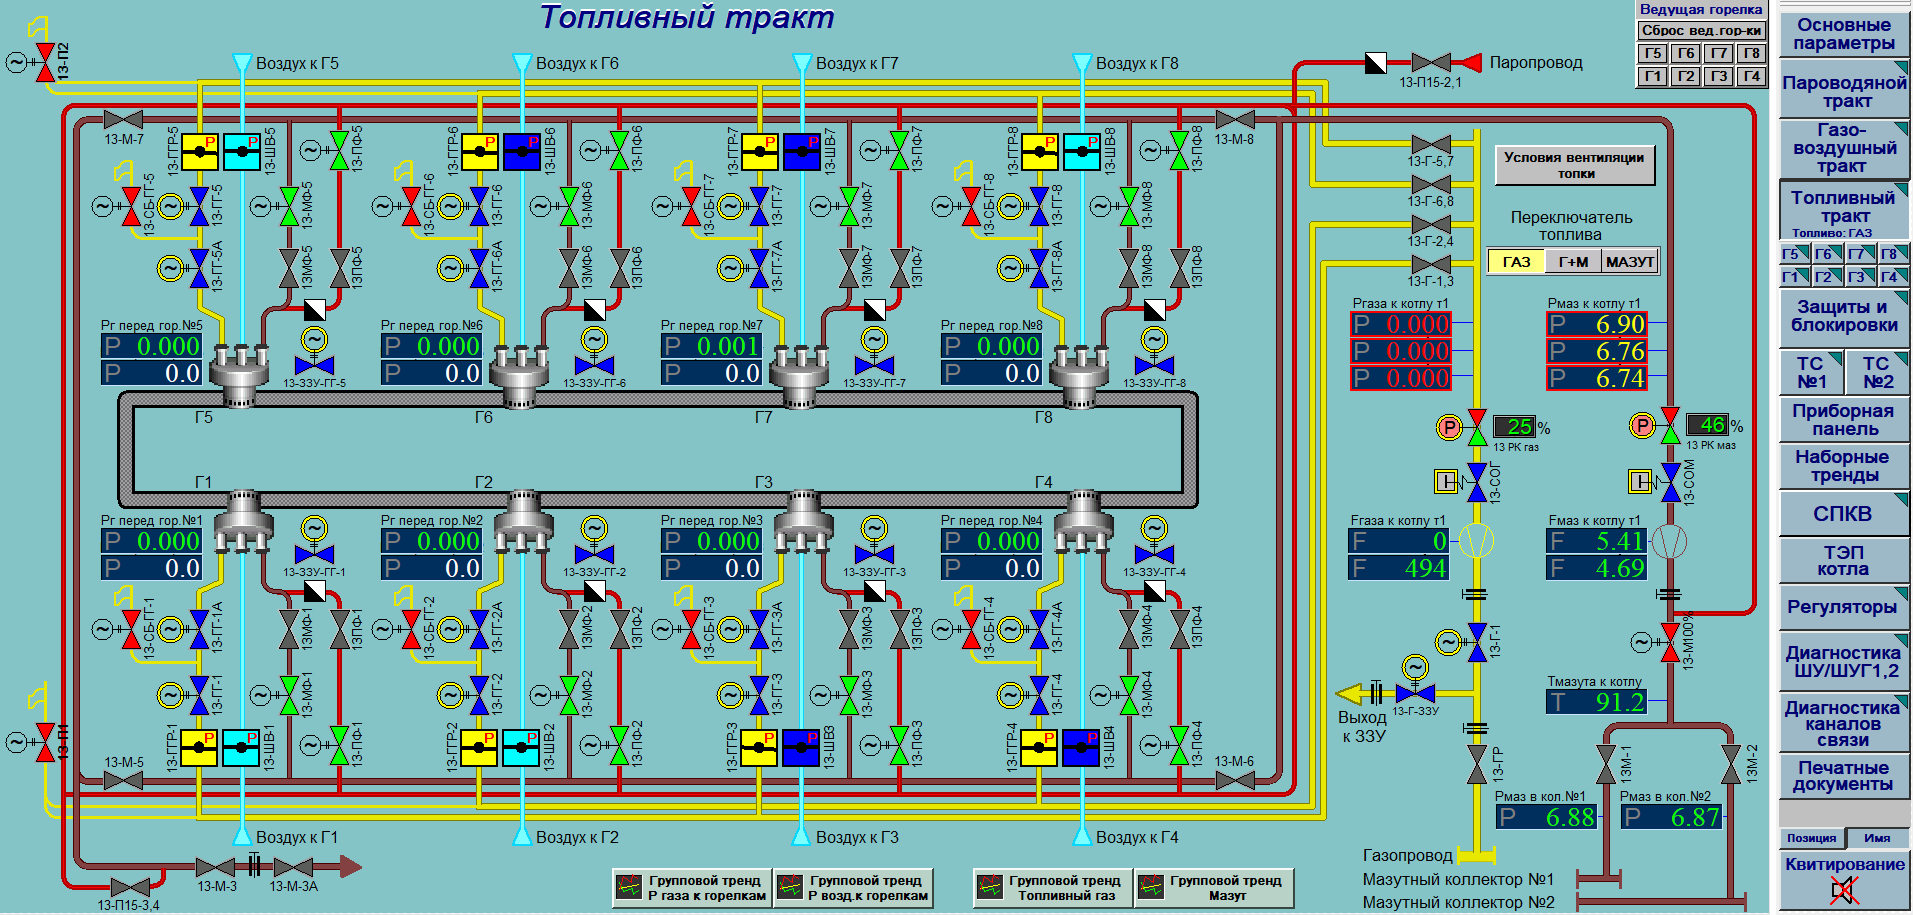Click manual valve 13М-1 on oil collector
The height and width of the screenshot is (915, 1913).
(1606, 764)
